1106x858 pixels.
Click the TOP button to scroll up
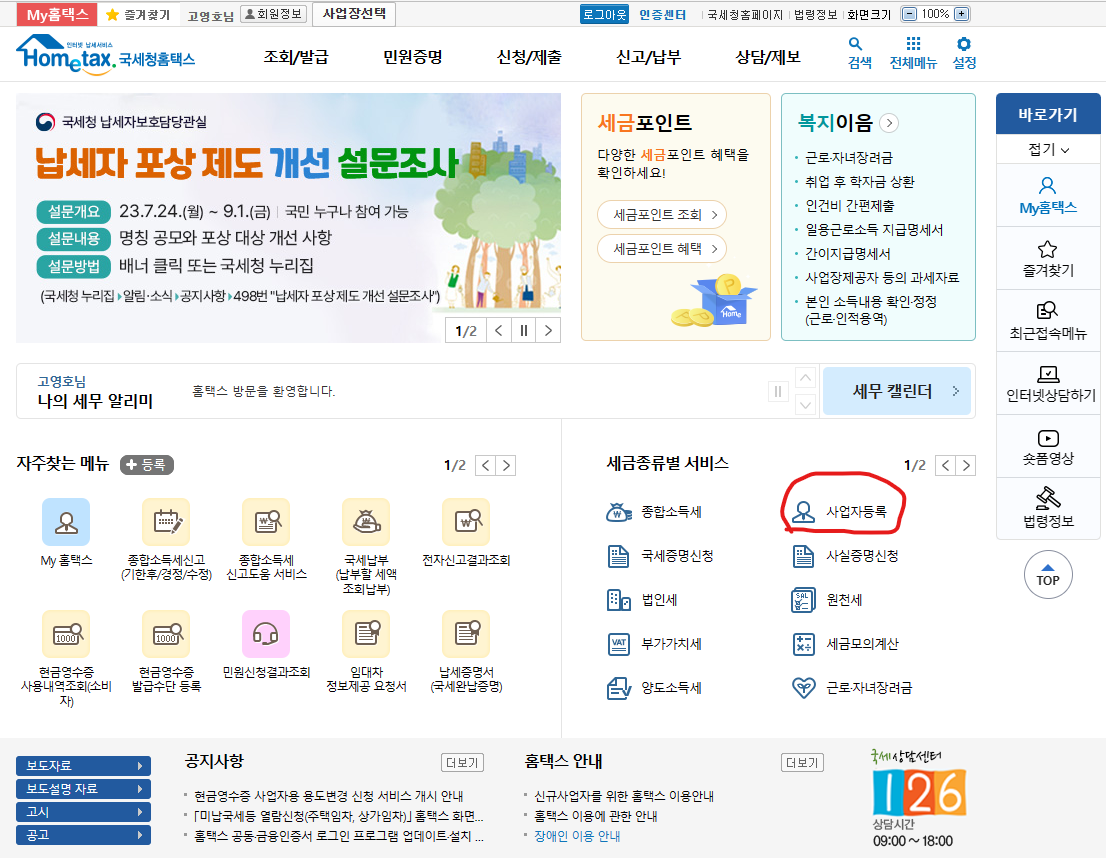tap(1047, 574)
